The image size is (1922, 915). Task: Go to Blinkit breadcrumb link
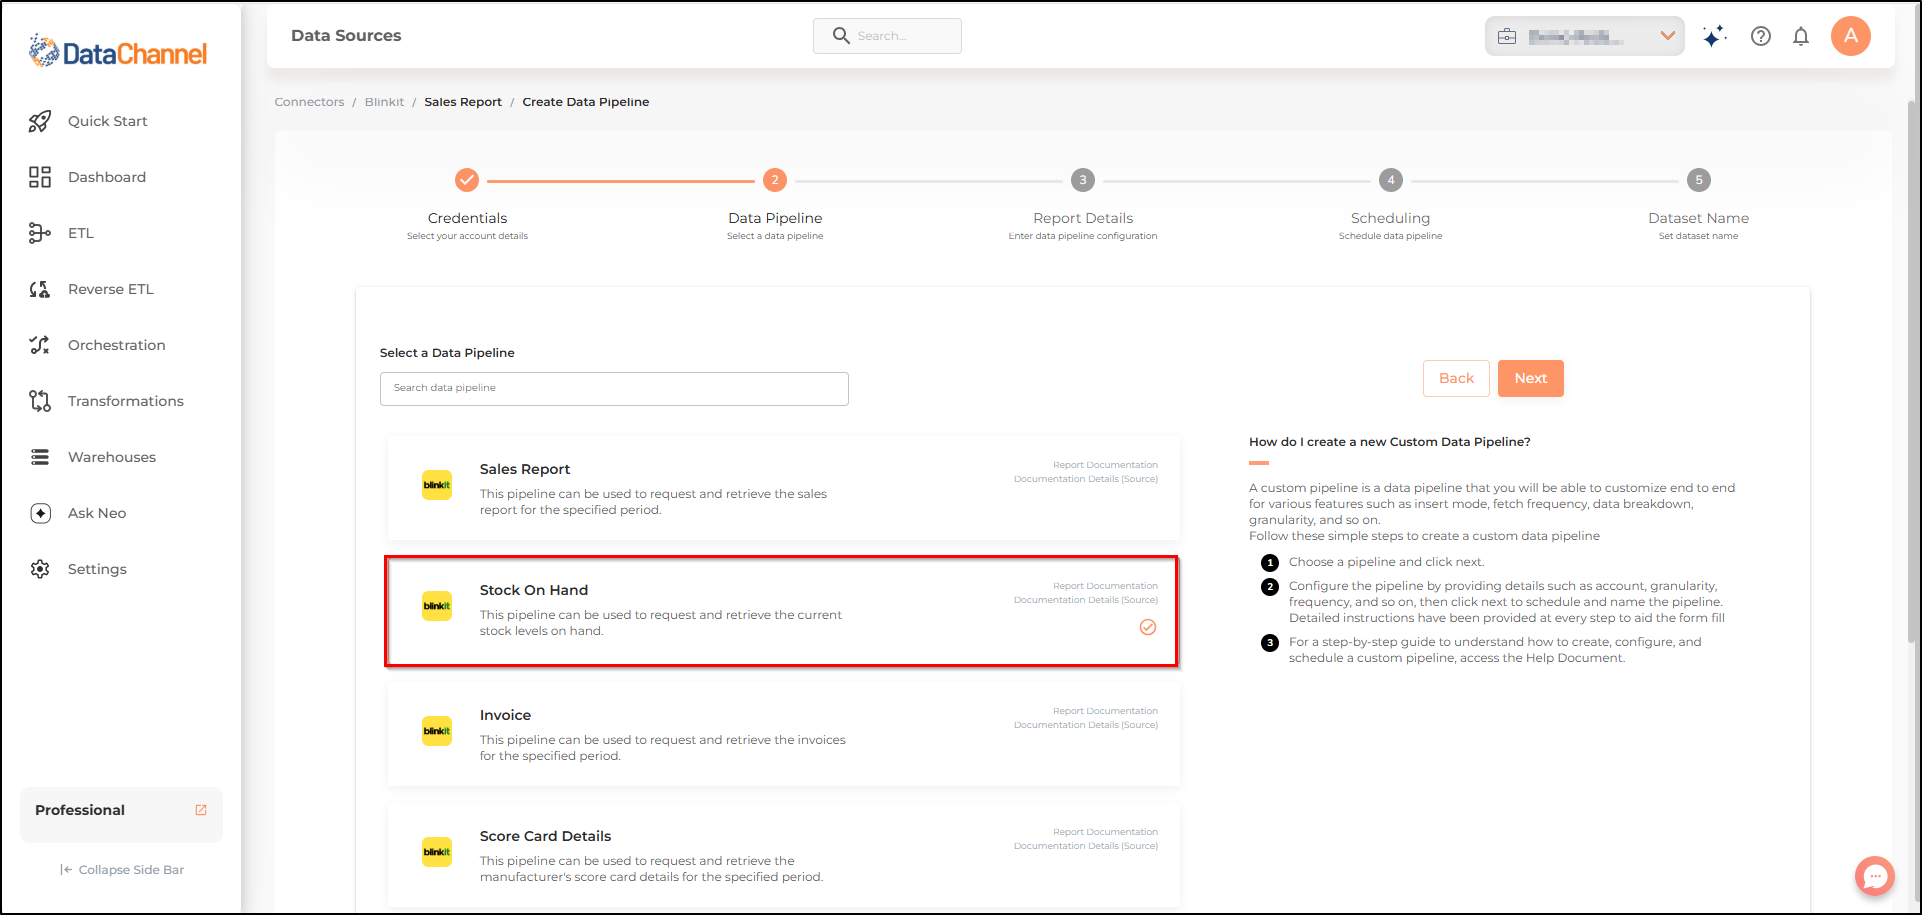tap(384, 102)
